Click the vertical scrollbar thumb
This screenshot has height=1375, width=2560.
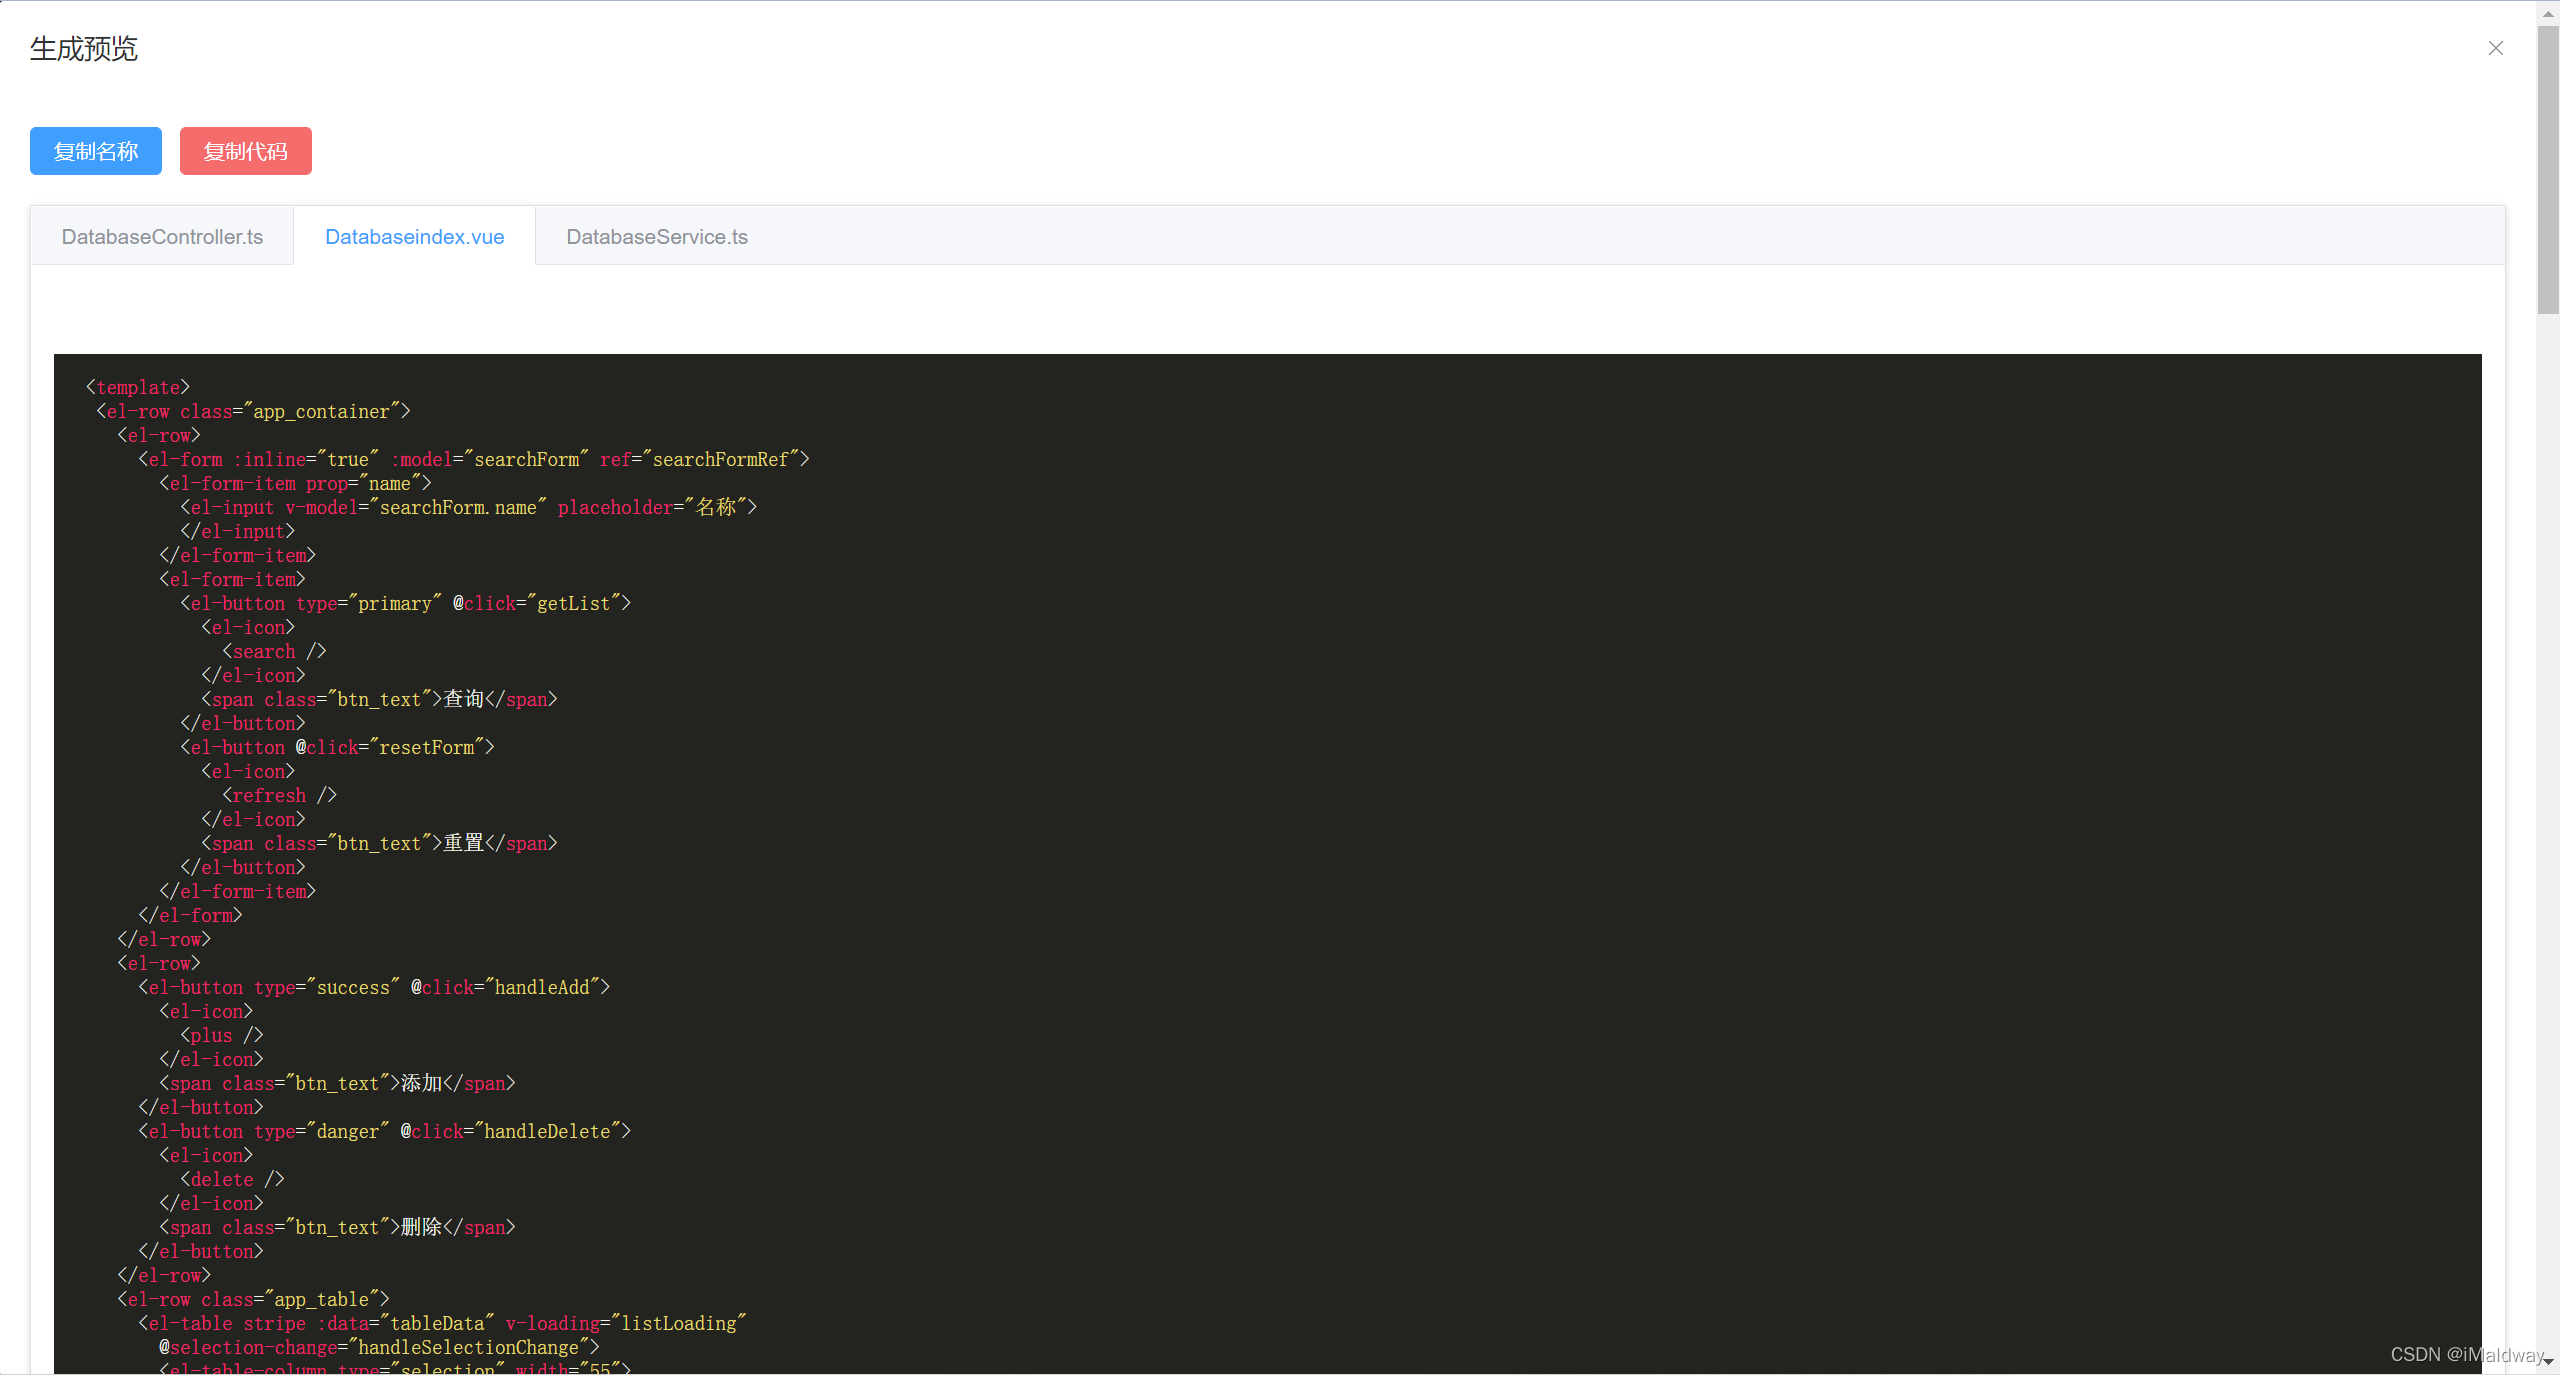coord(2547,170)
